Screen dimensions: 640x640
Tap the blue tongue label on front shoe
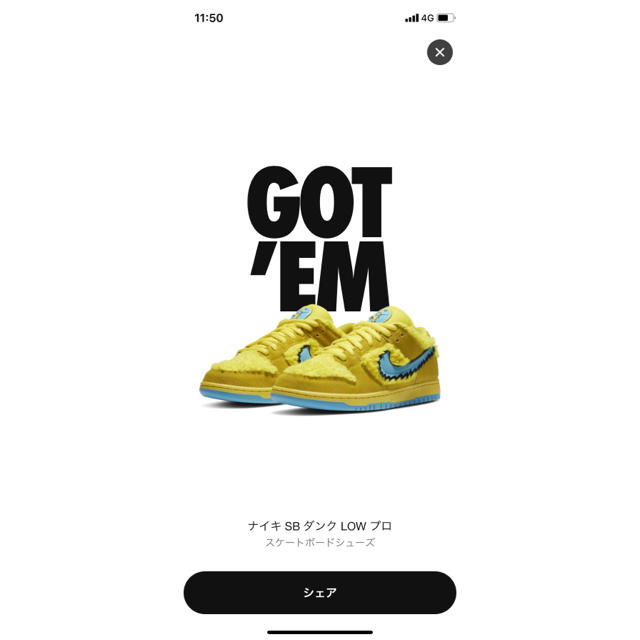(x=380, y=316)
